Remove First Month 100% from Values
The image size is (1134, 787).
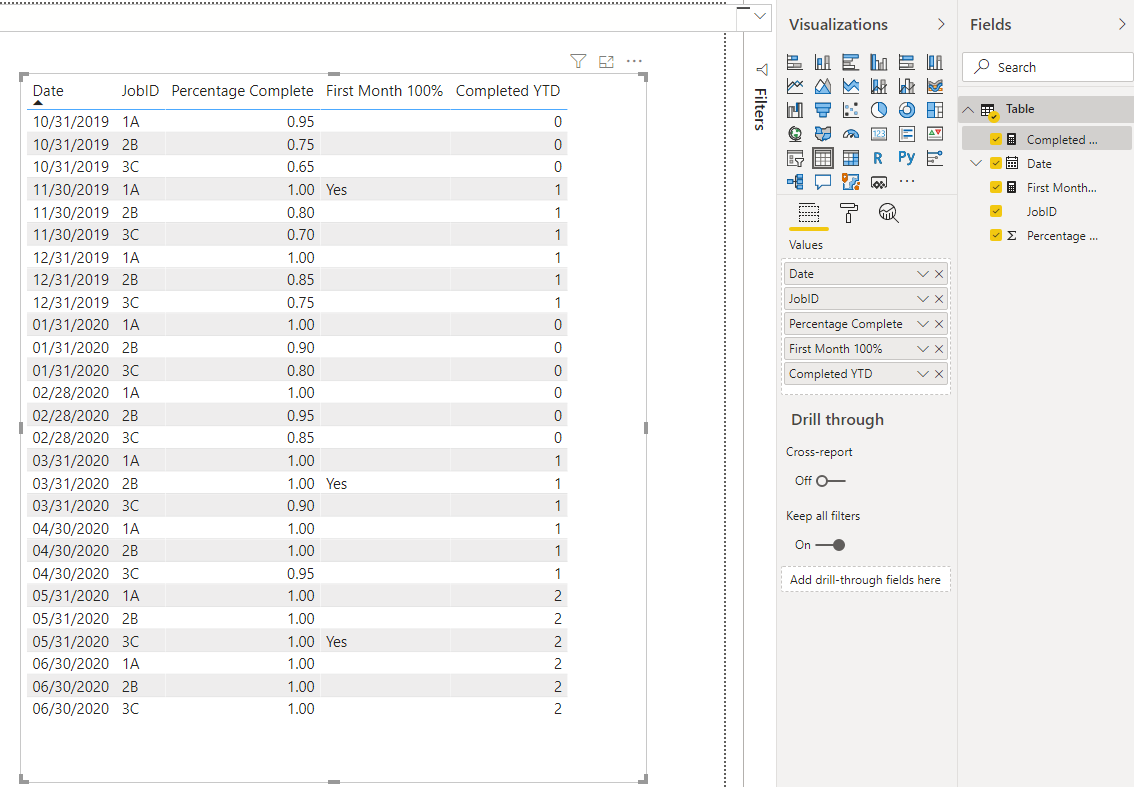click(x=939, y=349)
